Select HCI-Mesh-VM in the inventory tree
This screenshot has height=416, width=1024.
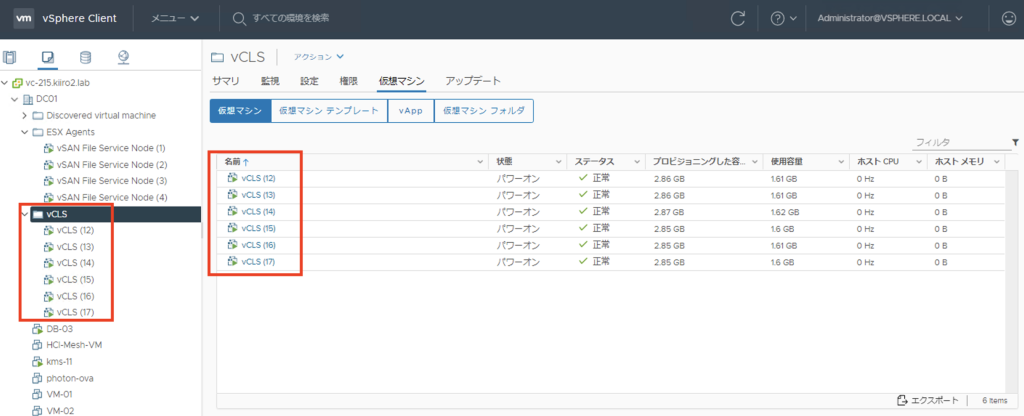(74, 345)
